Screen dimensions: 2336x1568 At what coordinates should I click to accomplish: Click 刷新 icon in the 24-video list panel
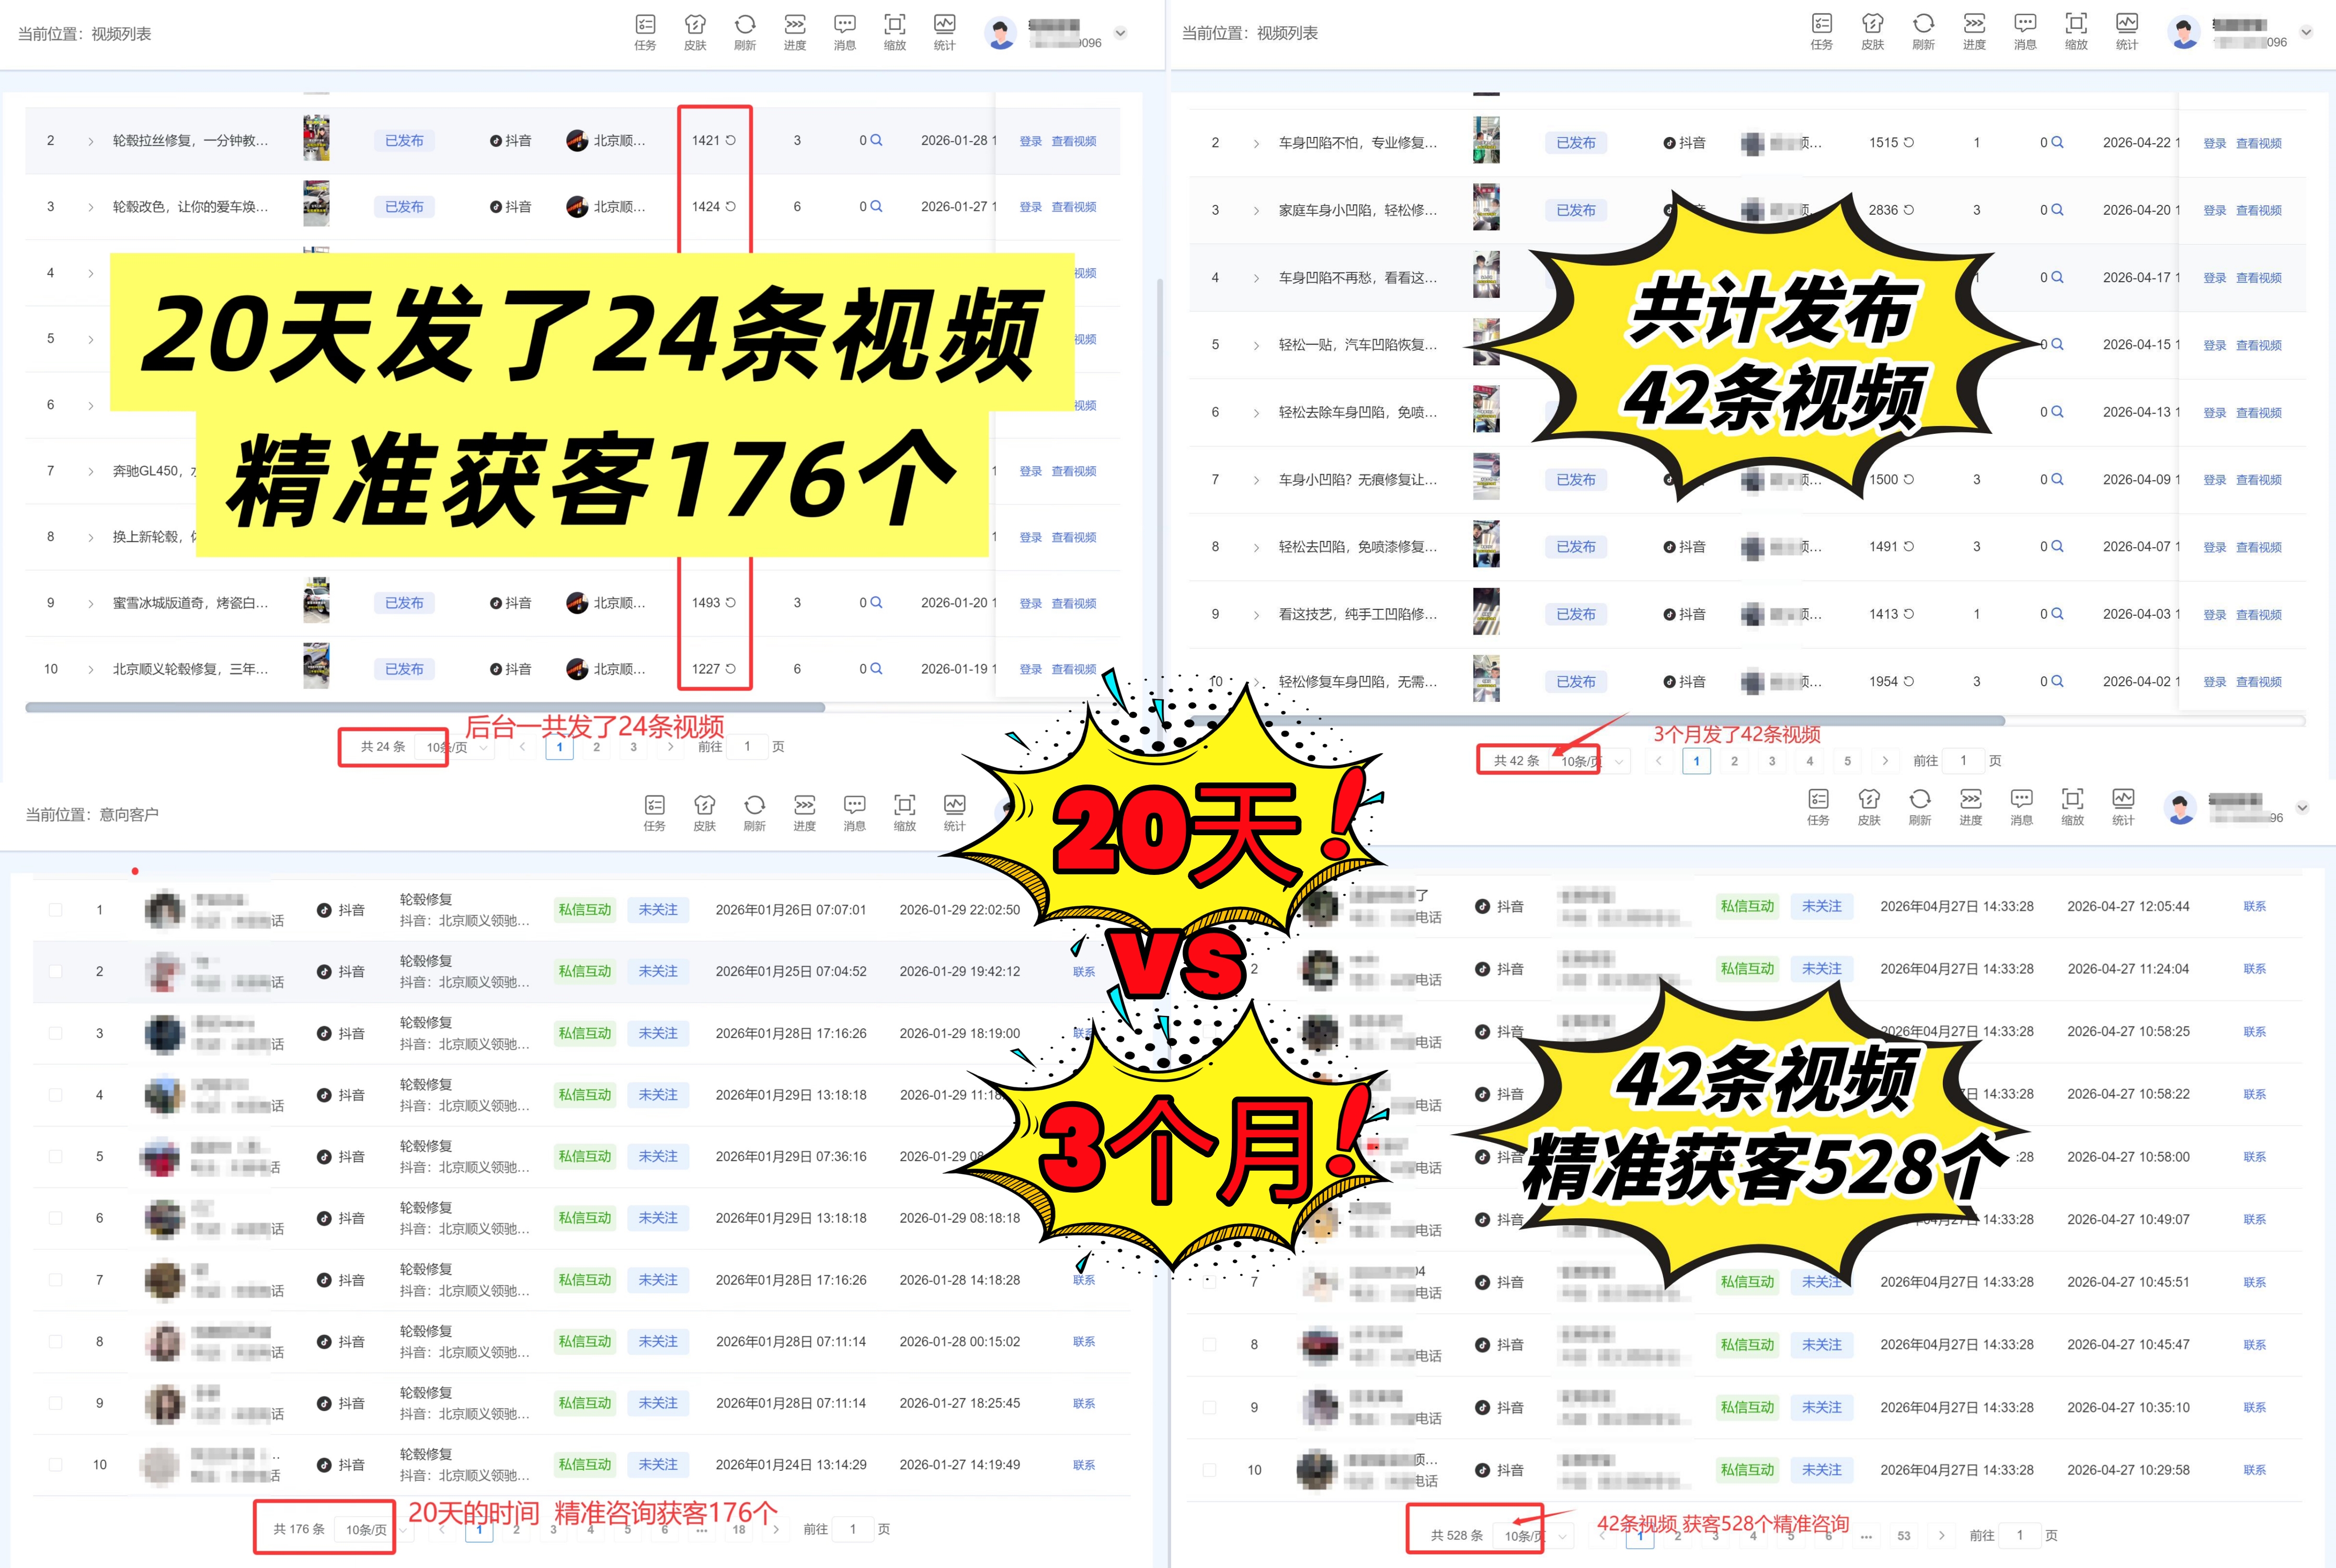(745, 31)
